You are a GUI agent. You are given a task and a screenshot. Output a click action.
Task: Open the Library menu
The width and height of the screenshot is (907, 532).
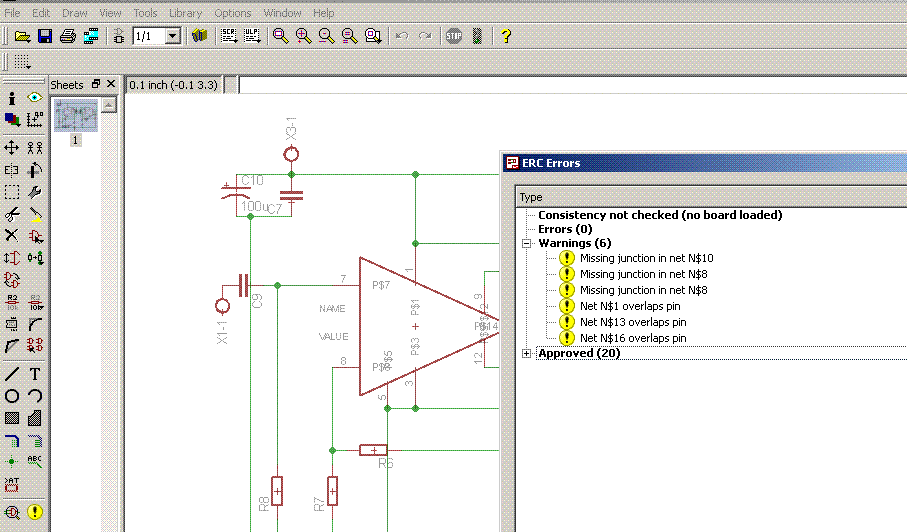click(x=185, y=13)
